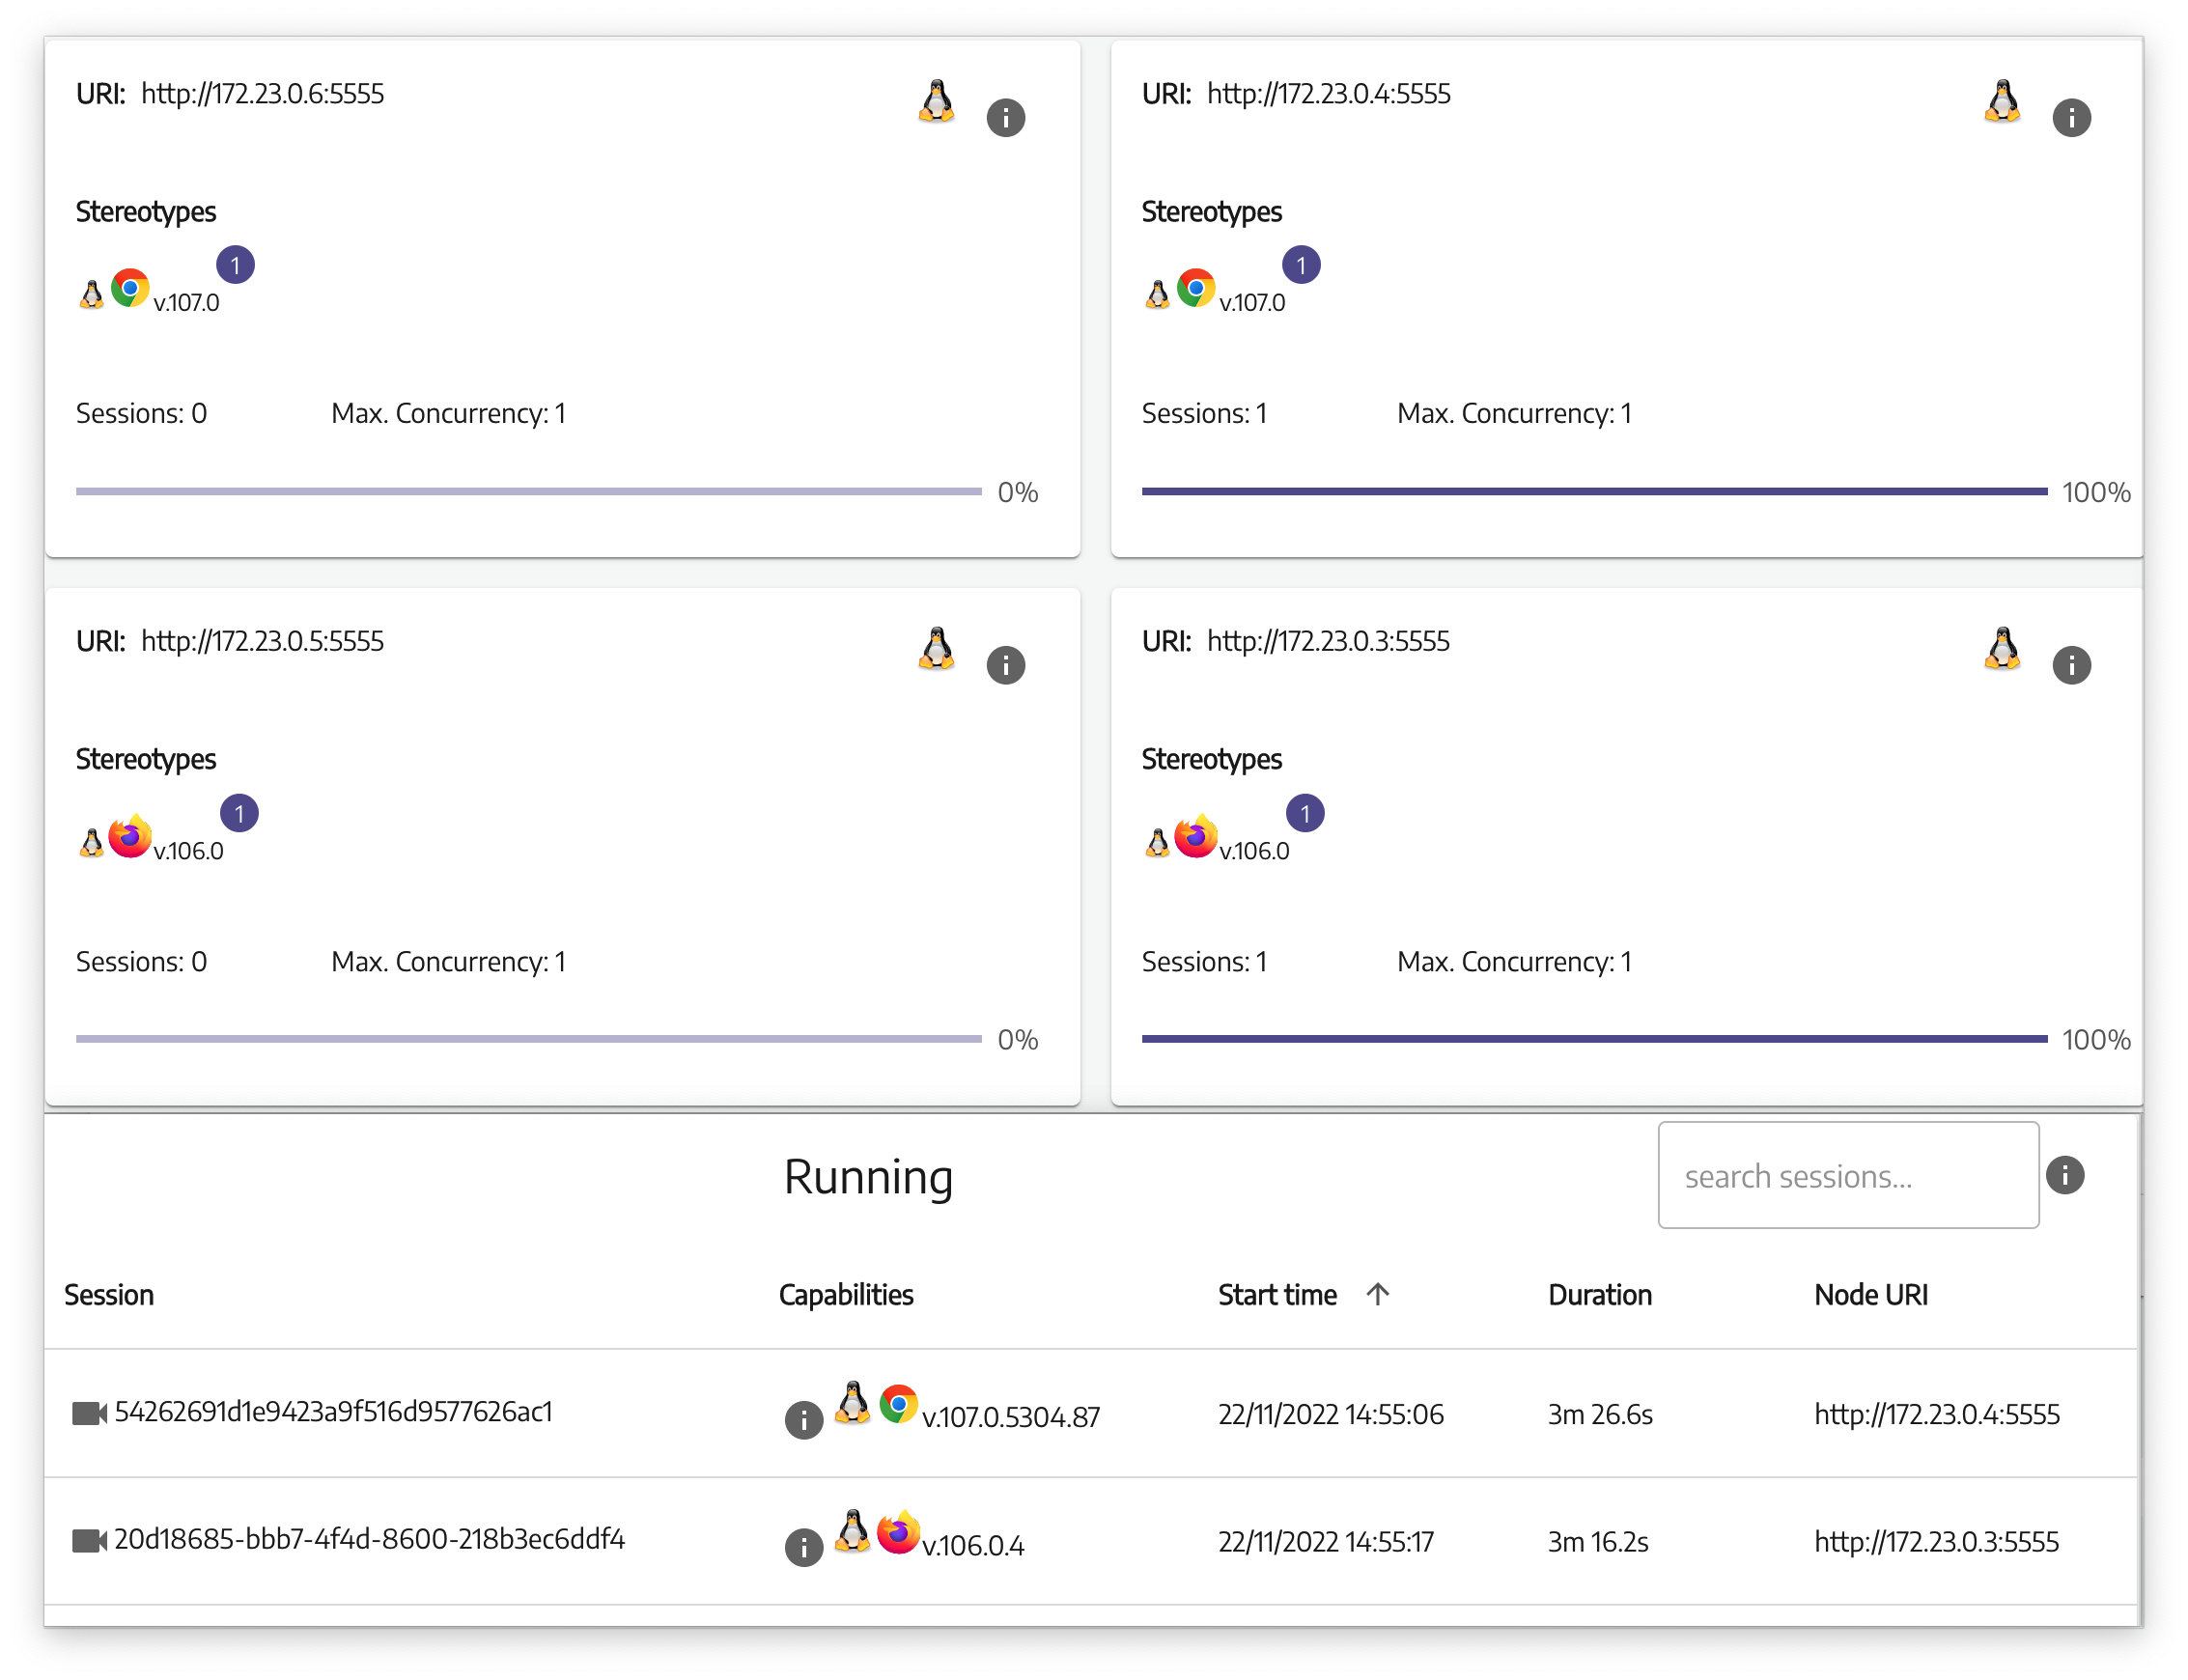Sort sessions by Start time arrow
The image size is (2188, 1680).
[x=1378, y=1294]
